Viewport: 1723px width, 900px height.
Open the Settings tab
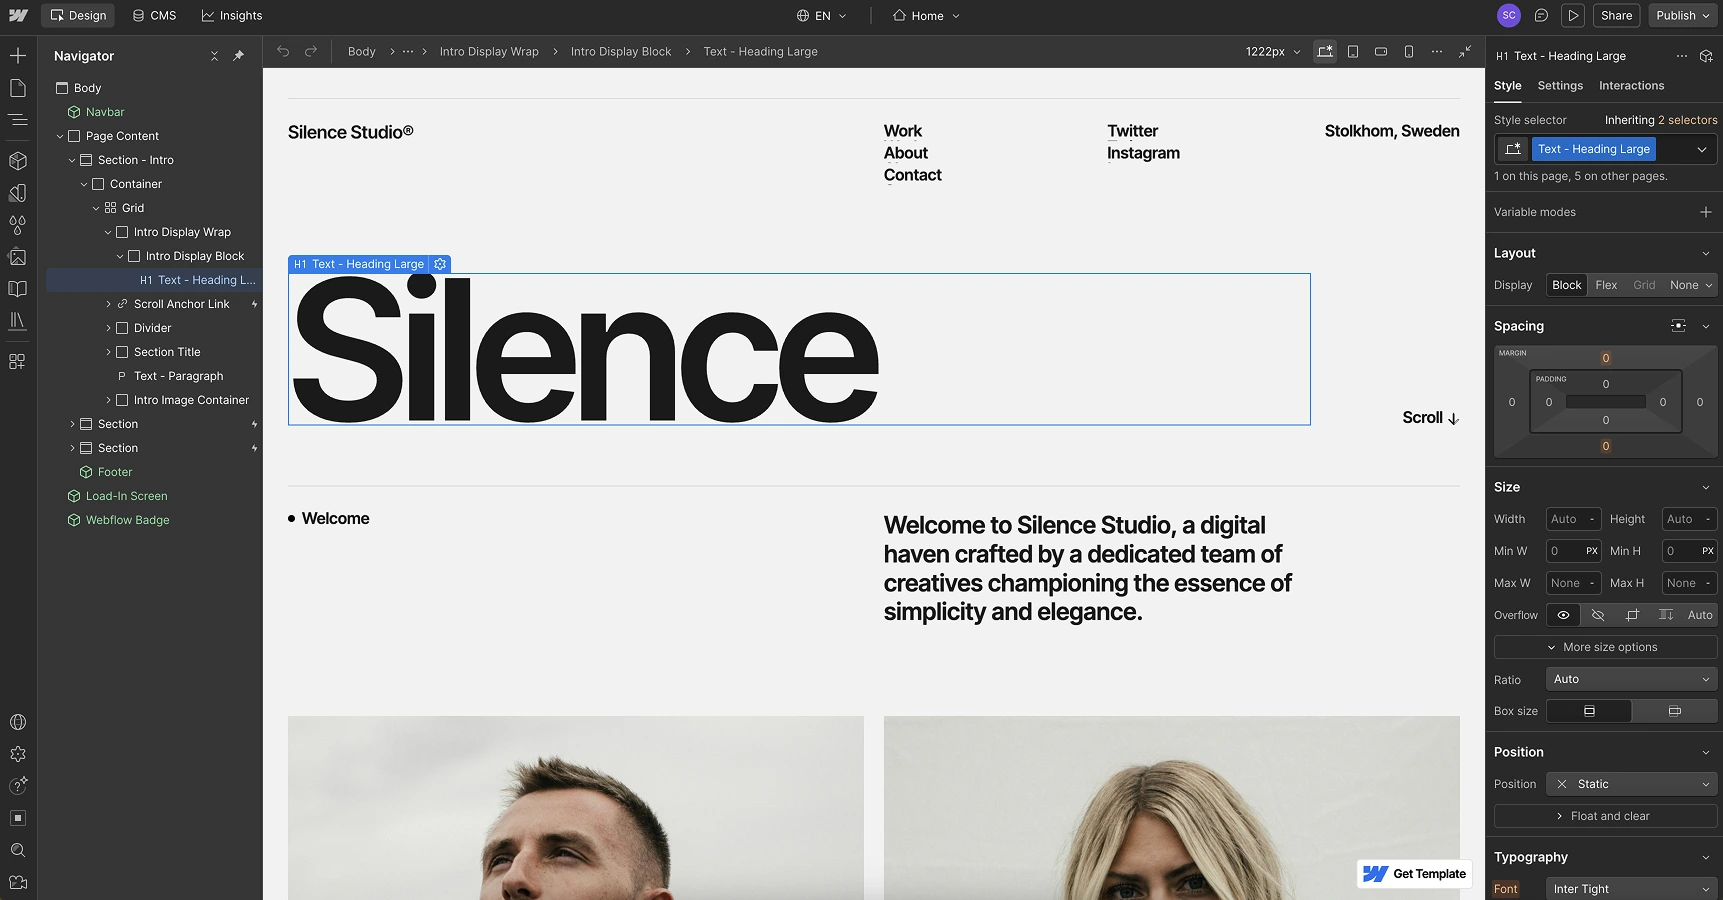tap(1560, 86)
